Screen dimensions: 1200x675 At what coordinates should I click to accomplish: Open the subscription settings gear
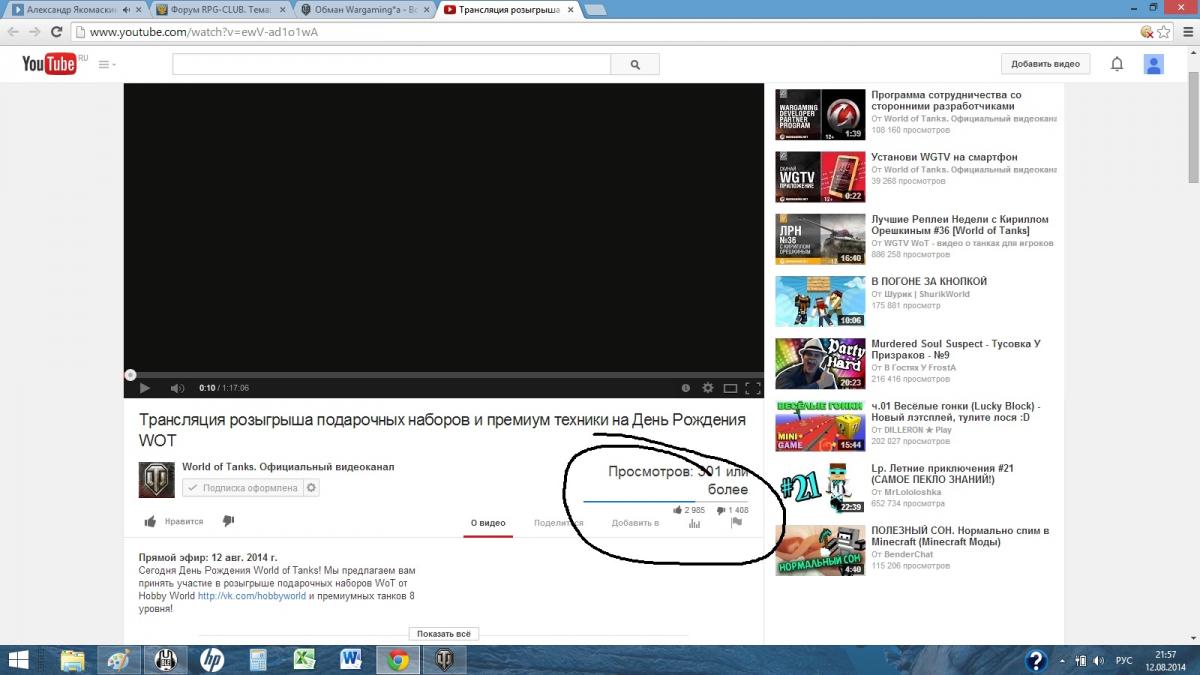(312, 488)
